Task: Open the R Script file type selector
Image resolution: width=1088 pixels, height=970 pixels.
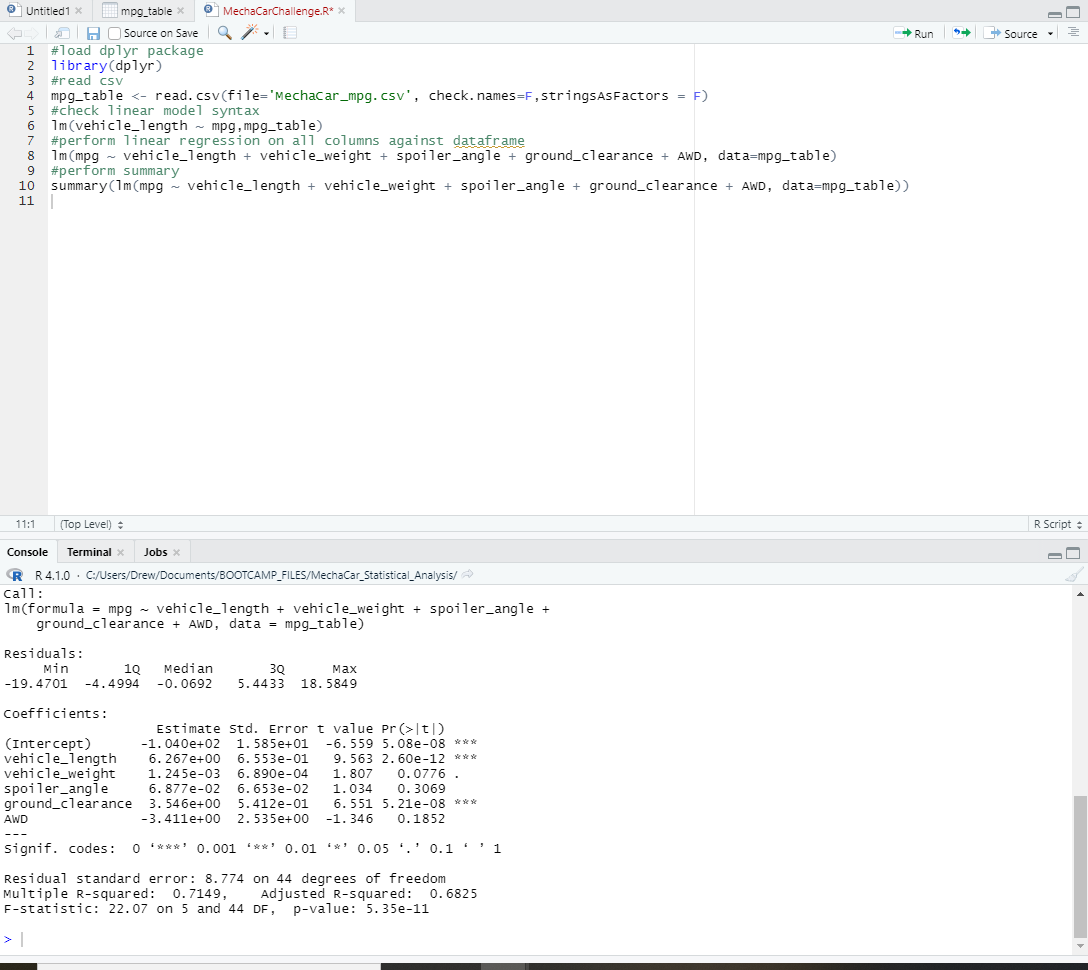Action: tap(1057, 525)
